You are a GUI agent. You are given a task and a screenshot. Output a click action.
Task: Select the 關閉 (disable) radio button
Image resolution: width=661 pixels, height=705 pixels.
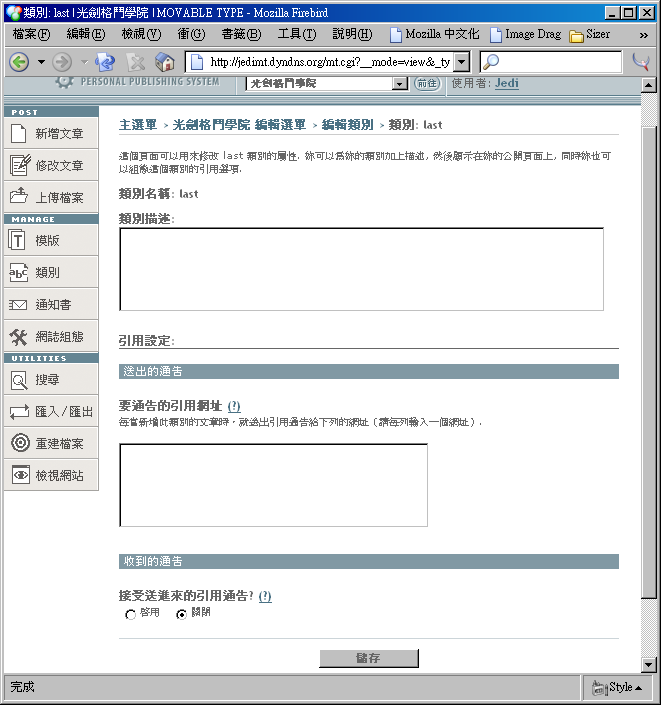[x=181, y=614]
